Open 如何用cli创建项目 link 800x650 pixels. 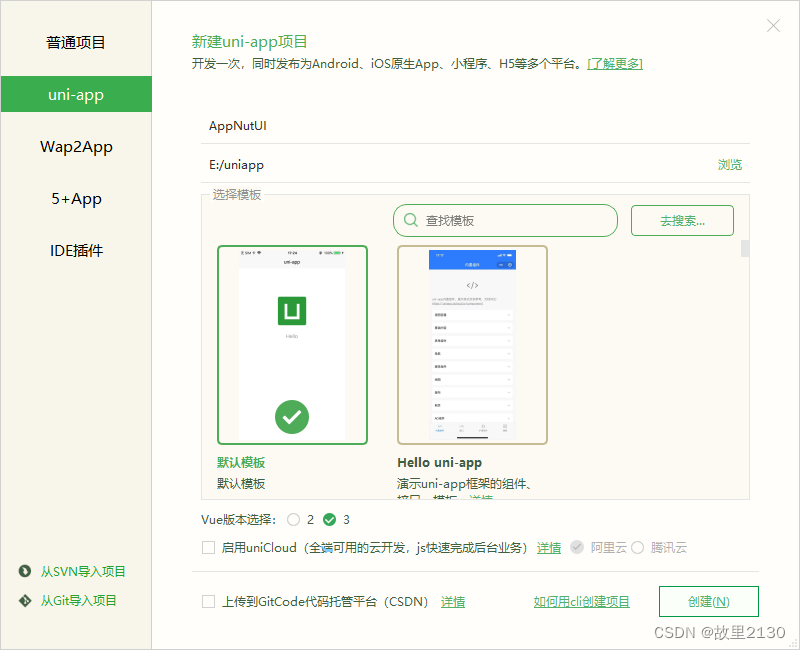pyautogui.click(x=582, y=602)
